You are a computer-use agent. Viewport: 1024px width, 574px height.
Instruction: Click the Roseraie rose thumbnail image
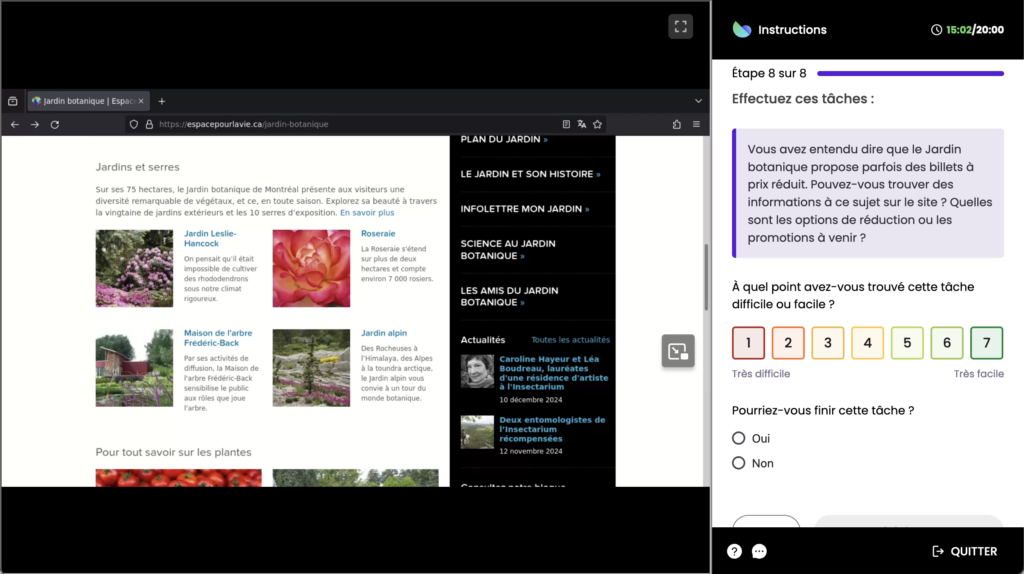[x=311, y=268]
